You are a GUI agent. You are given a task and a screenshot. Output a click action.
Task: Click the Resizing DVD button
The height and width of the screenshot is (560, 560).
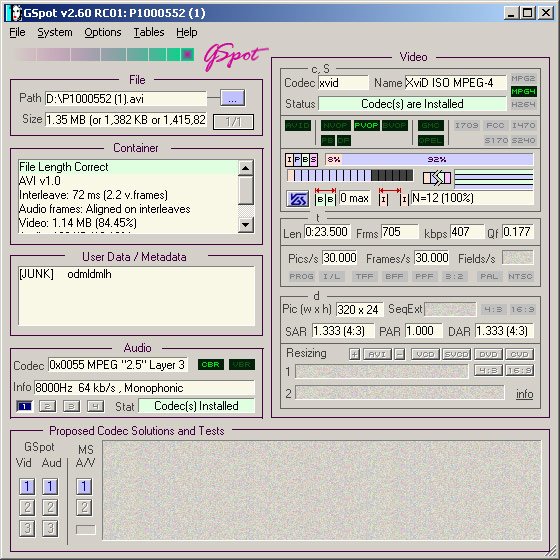(x=488, y=354)
